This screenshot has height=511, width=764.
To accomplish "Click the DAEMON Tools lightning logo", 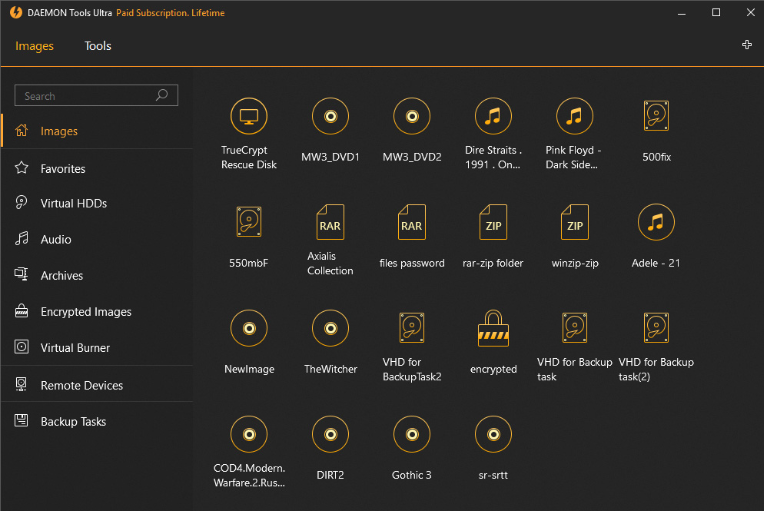I will click(16, 13).
